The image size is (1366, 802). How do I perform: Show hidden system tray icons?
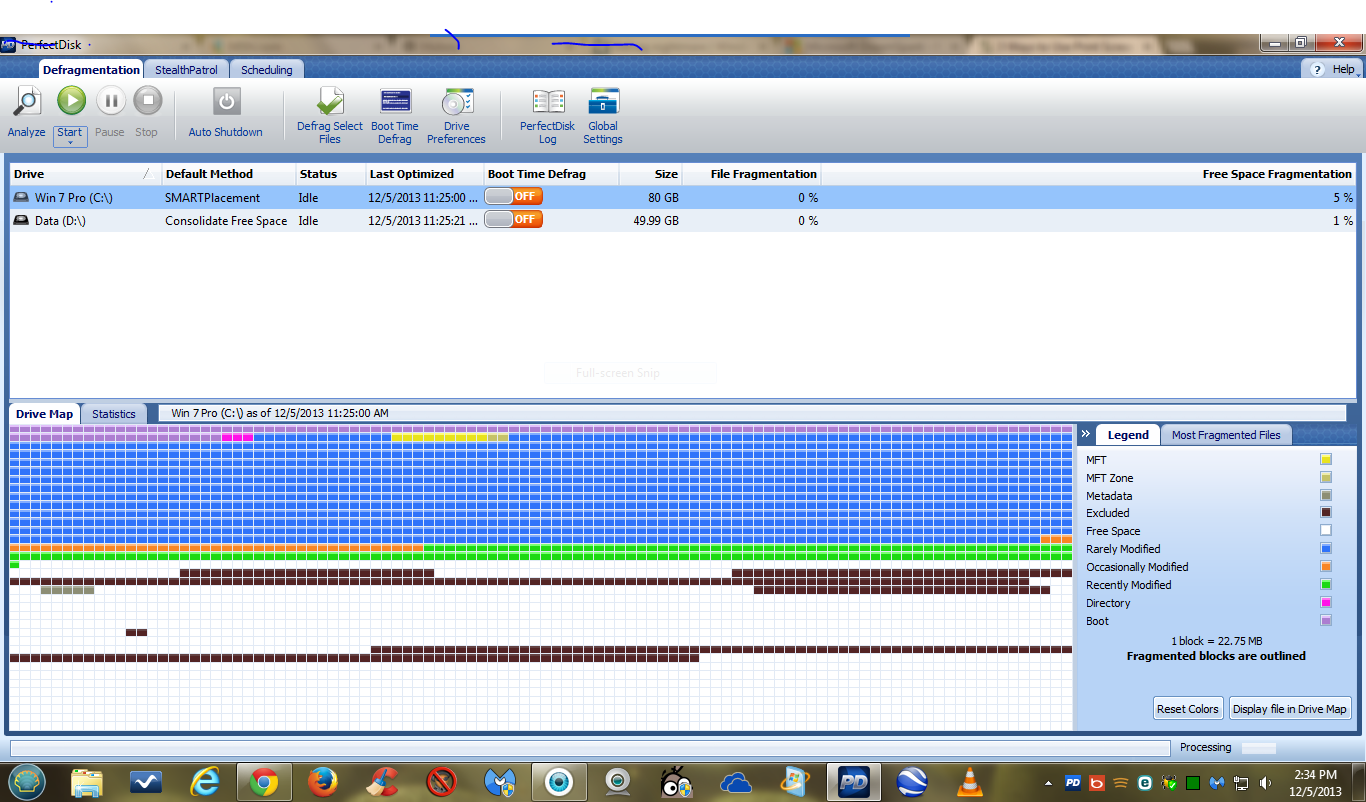pyautogui.click(x=1048, y=783)
